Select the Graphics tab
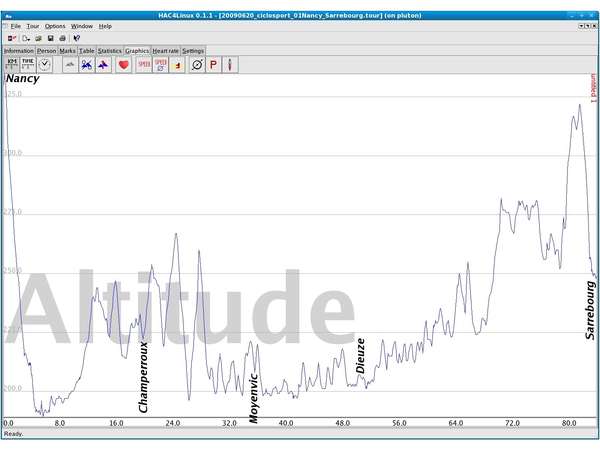The height and width of the screenshot is (450, 600). [x=137, y=51]
